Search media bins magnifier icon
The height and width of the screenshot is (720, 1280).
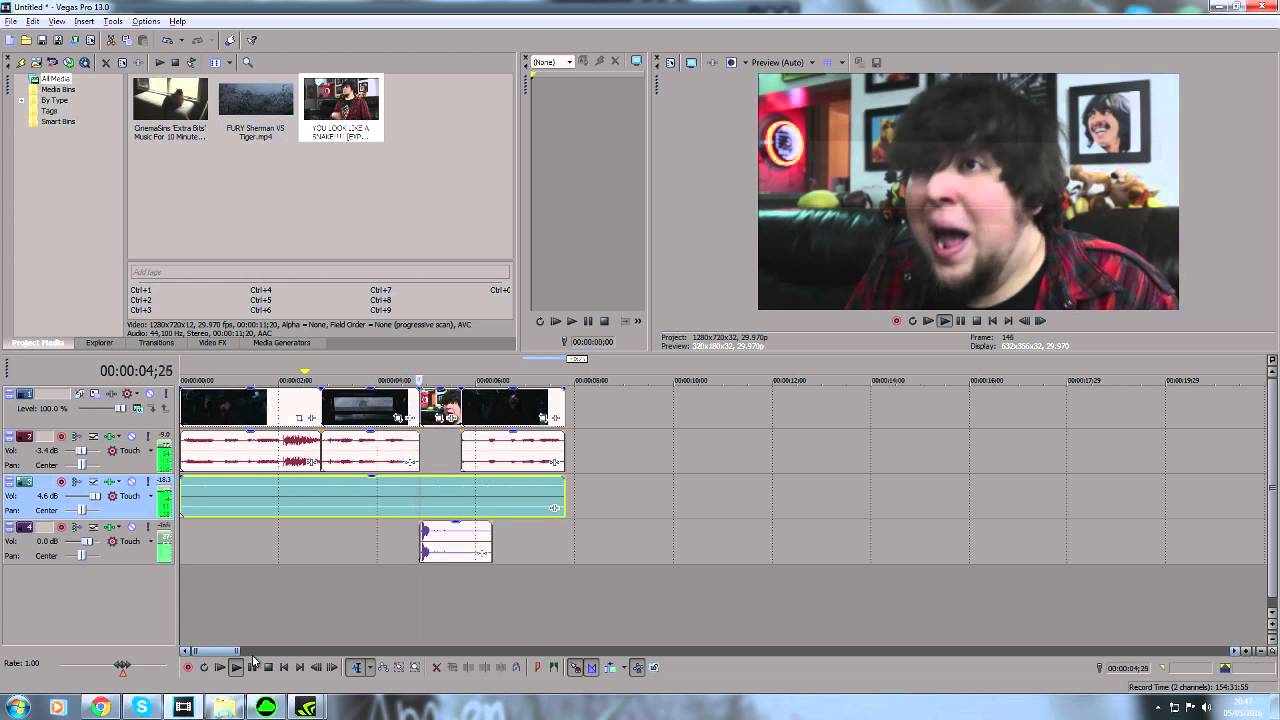pos(247,62)
